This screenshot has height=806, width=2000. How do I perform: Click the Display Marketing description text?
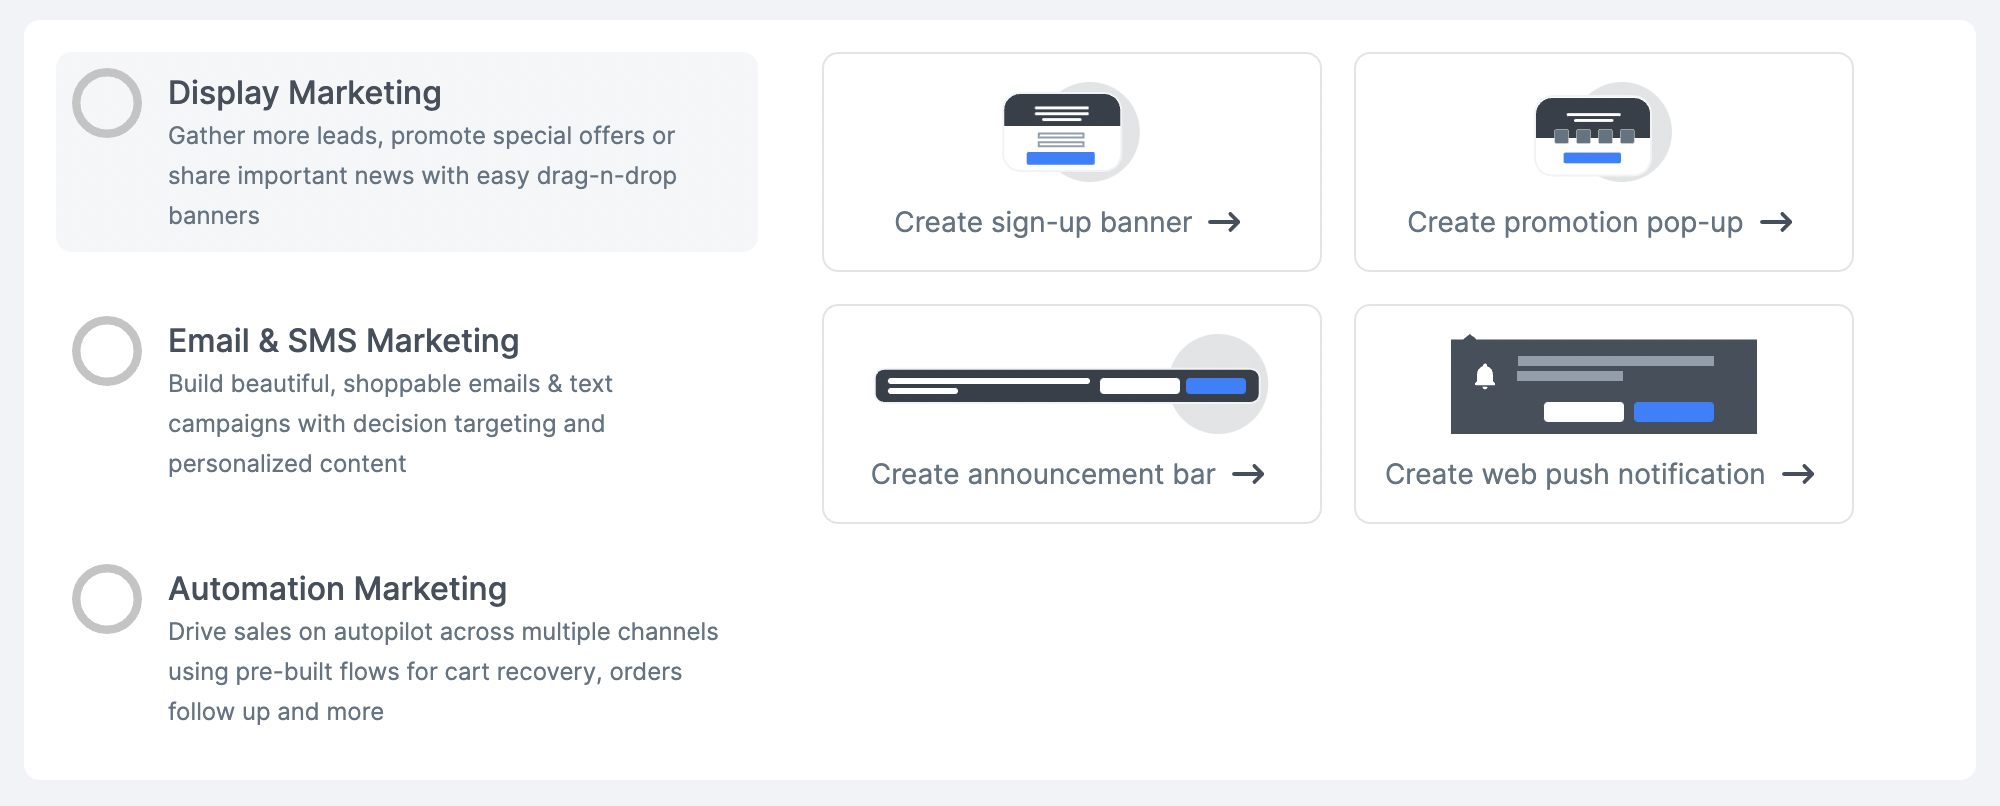[422, 176]
